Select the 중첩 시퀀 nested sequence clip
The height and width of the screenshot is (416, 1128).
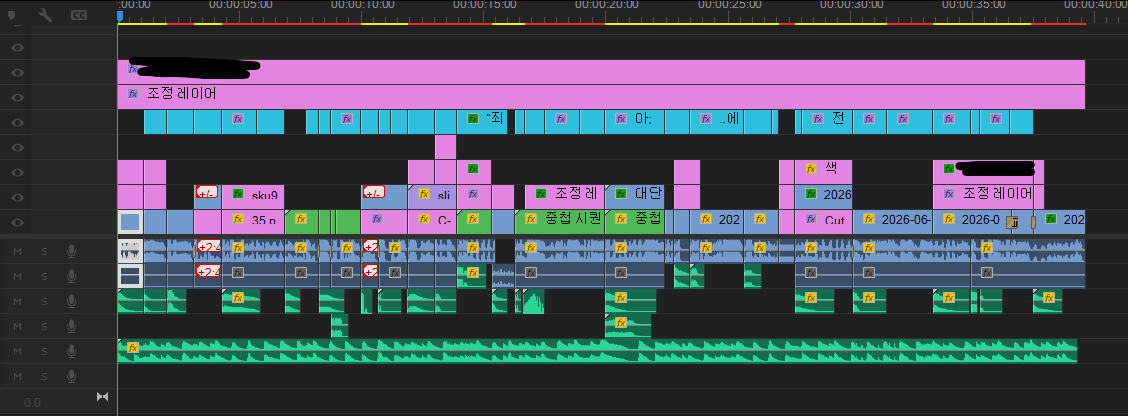(x=560, y=222)
